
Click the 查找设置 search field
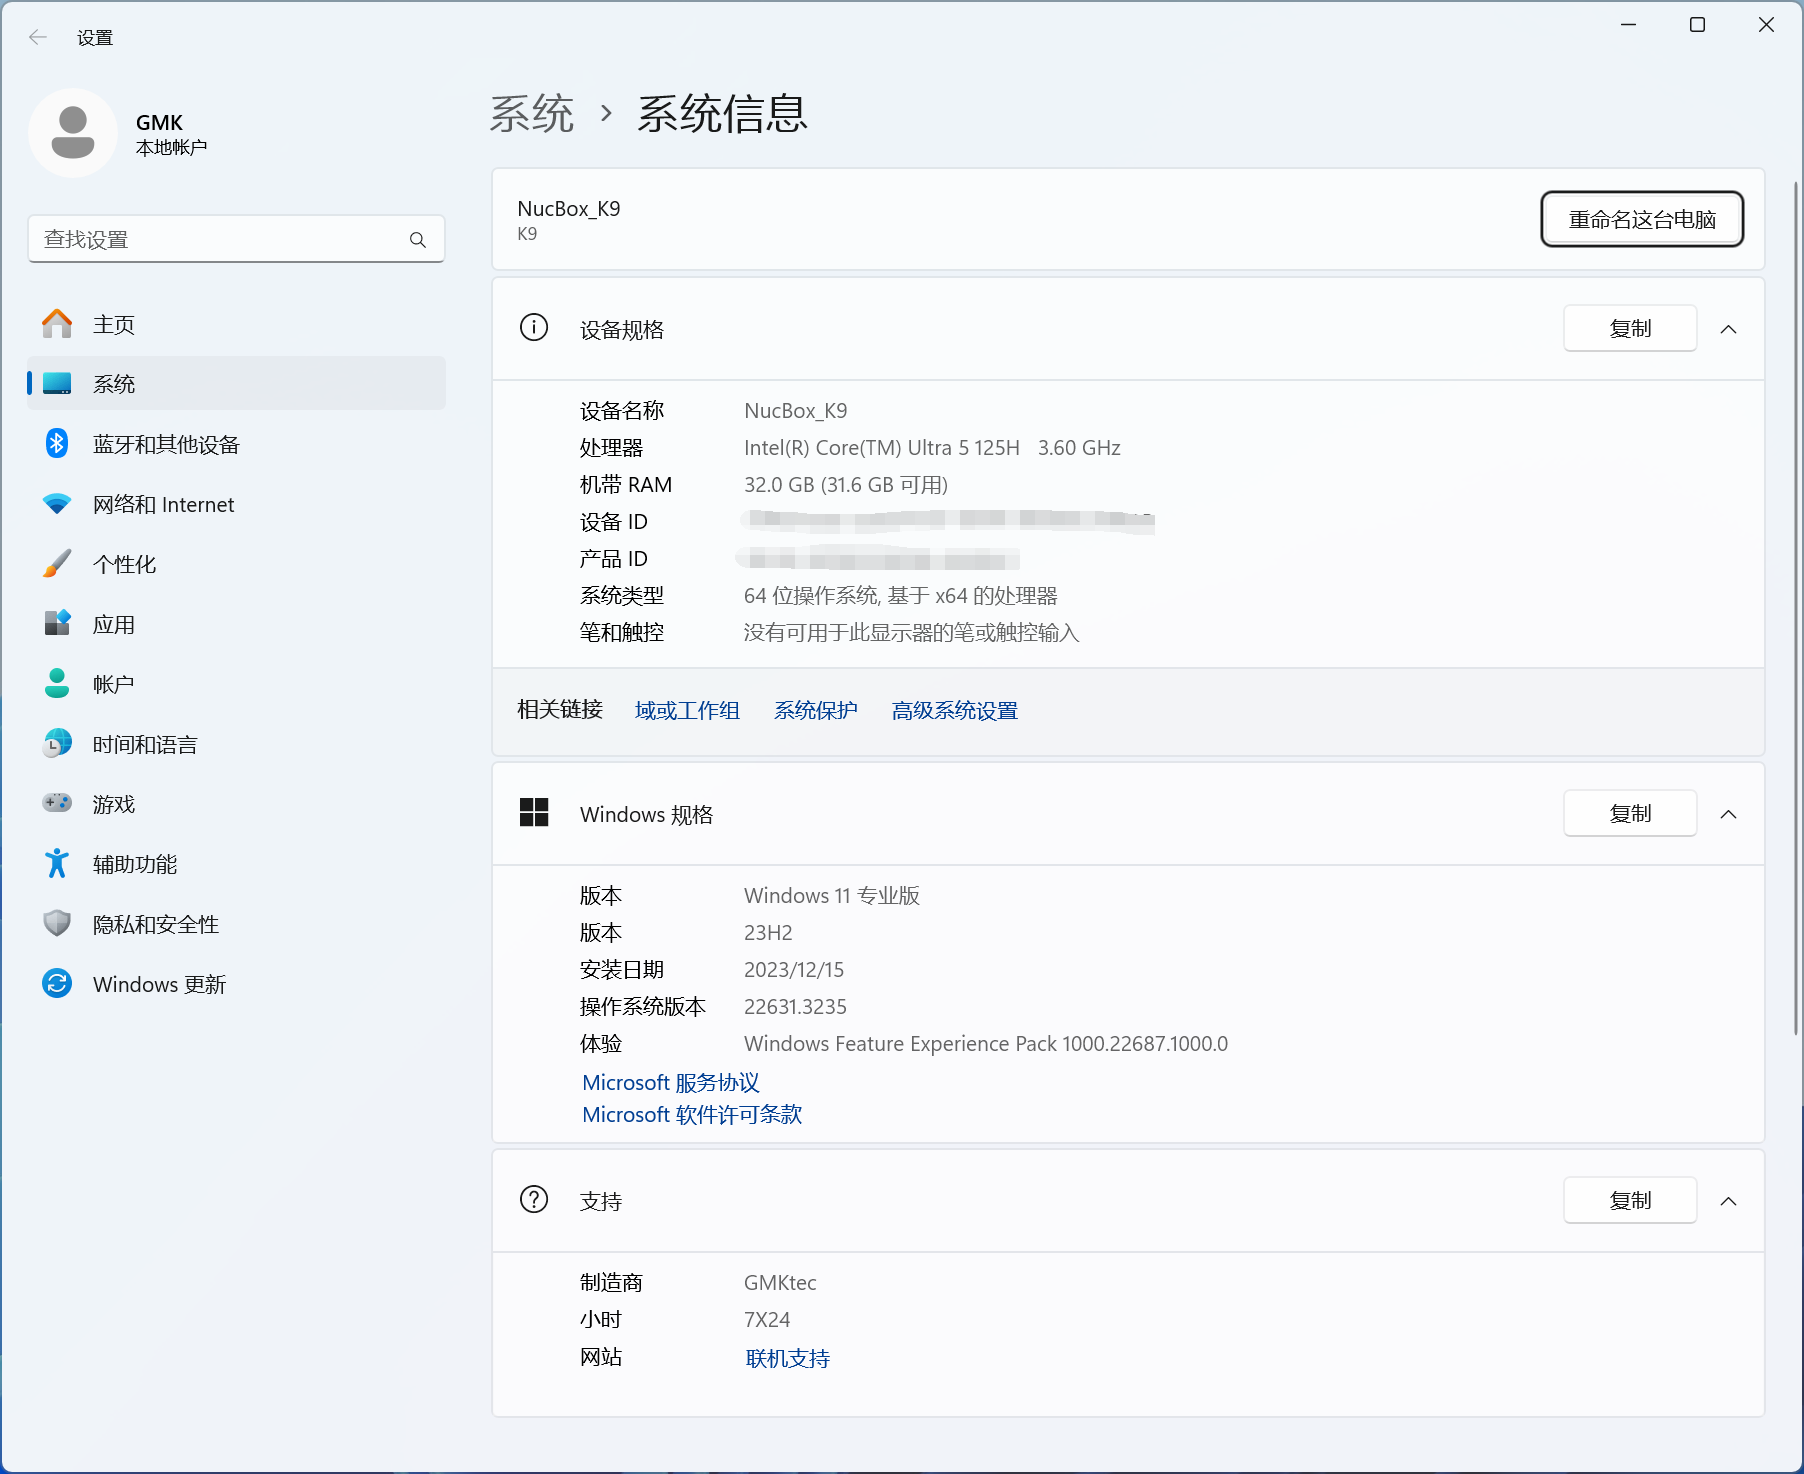point(220,240)
